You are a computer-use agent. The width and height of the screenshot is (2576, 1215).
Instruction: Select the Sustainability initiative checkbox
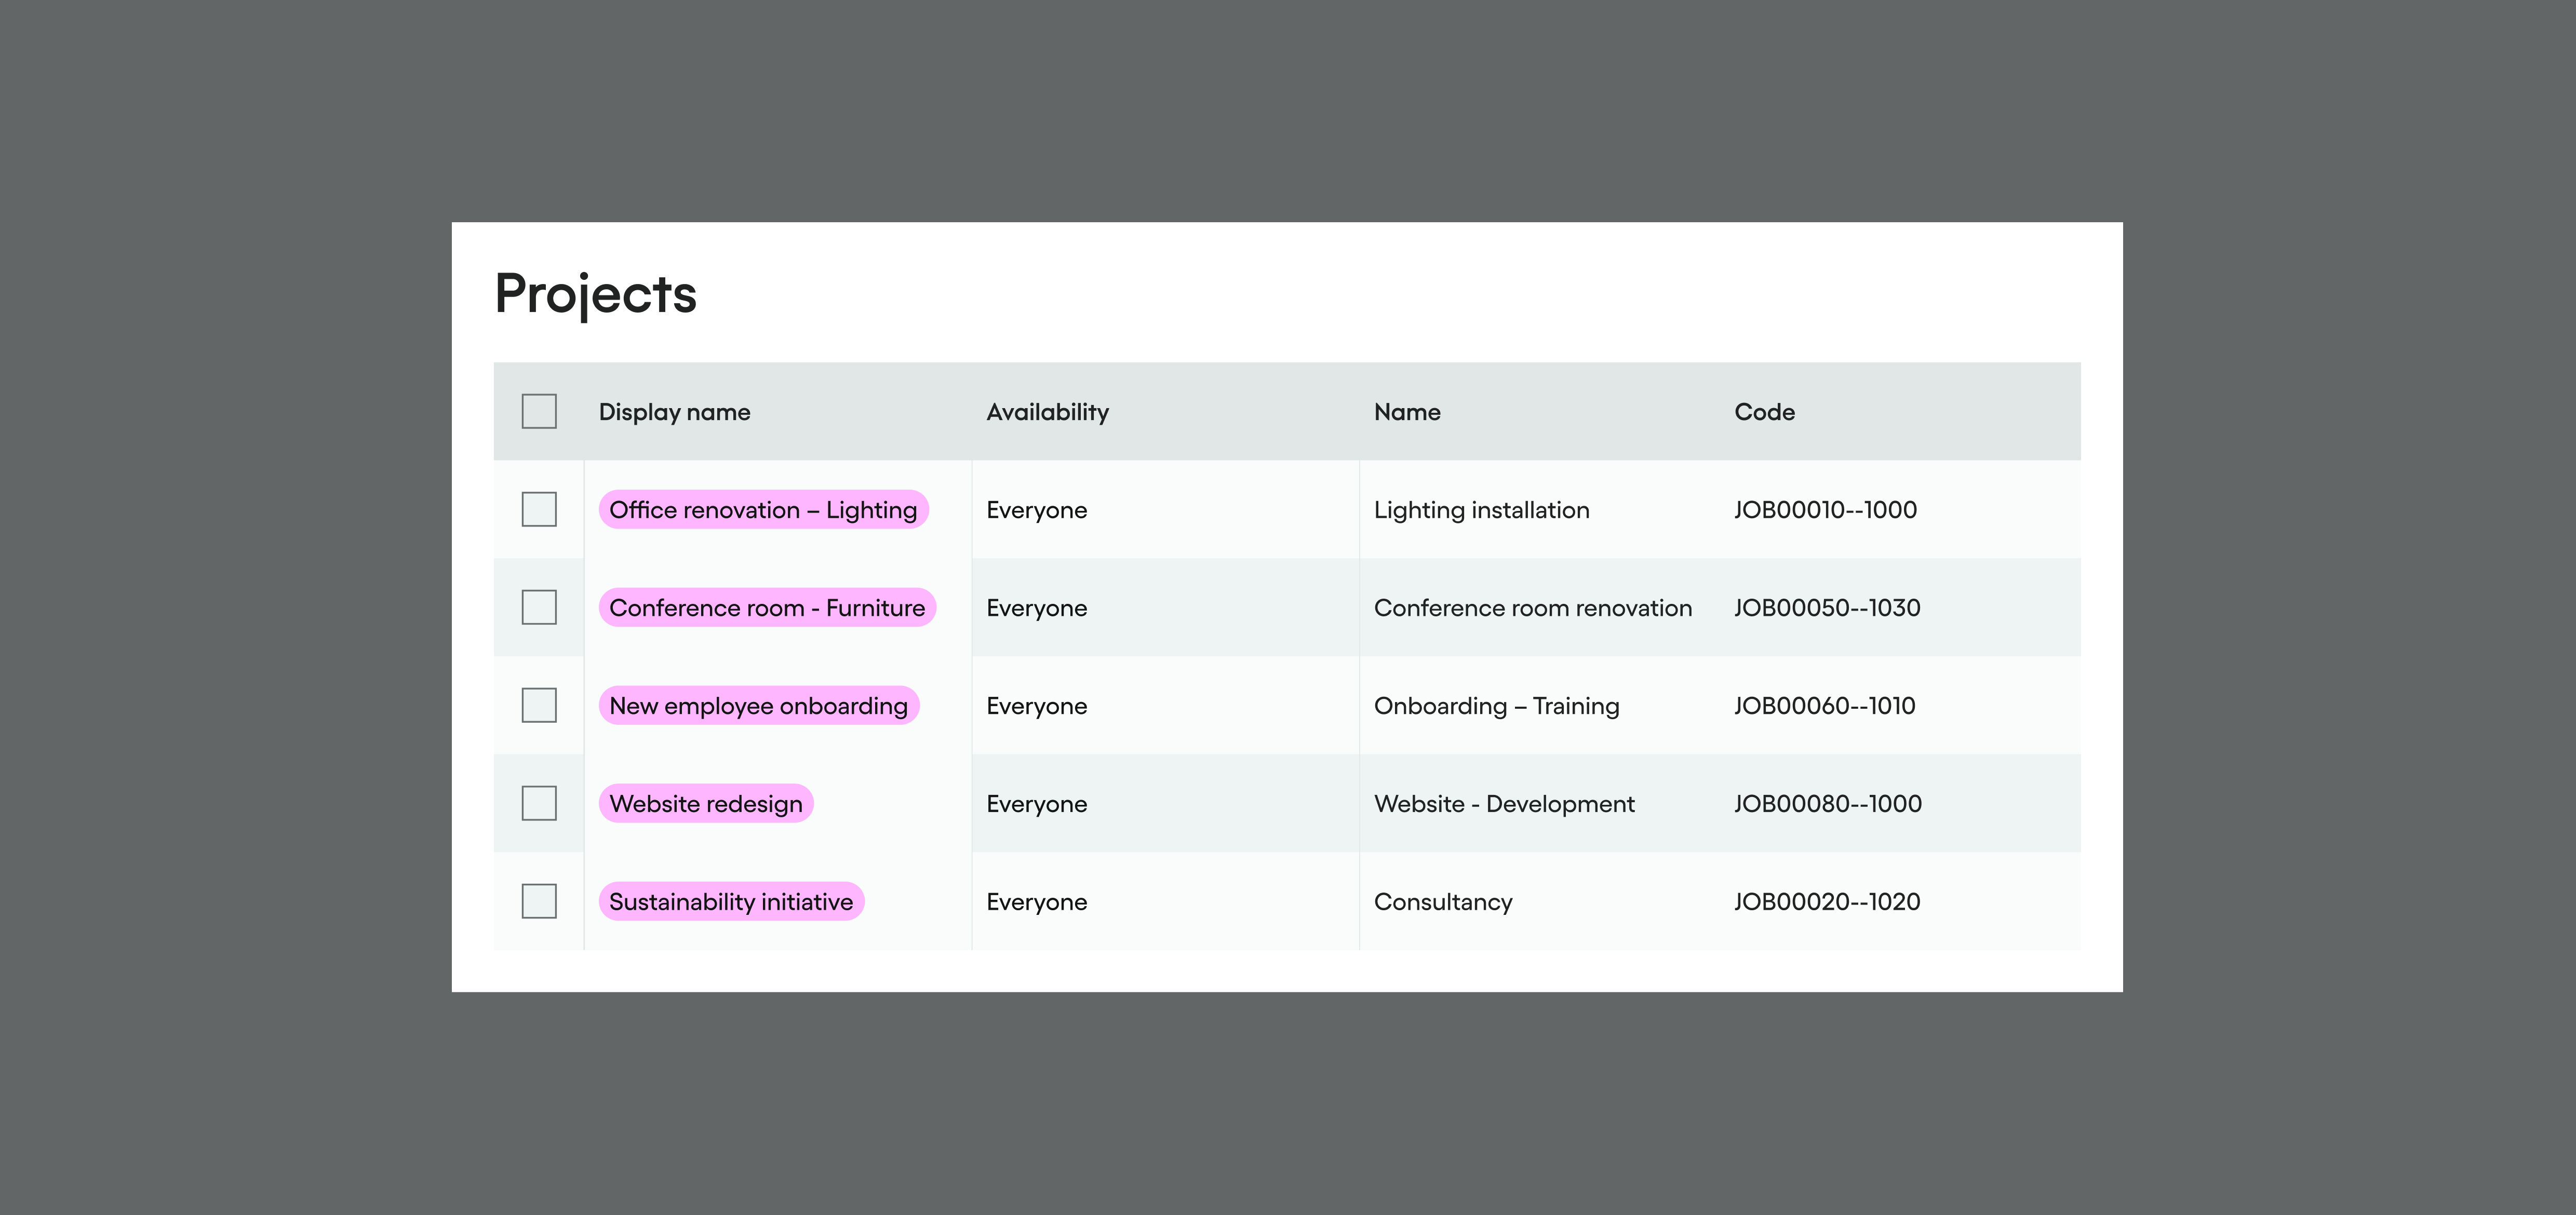539,901
